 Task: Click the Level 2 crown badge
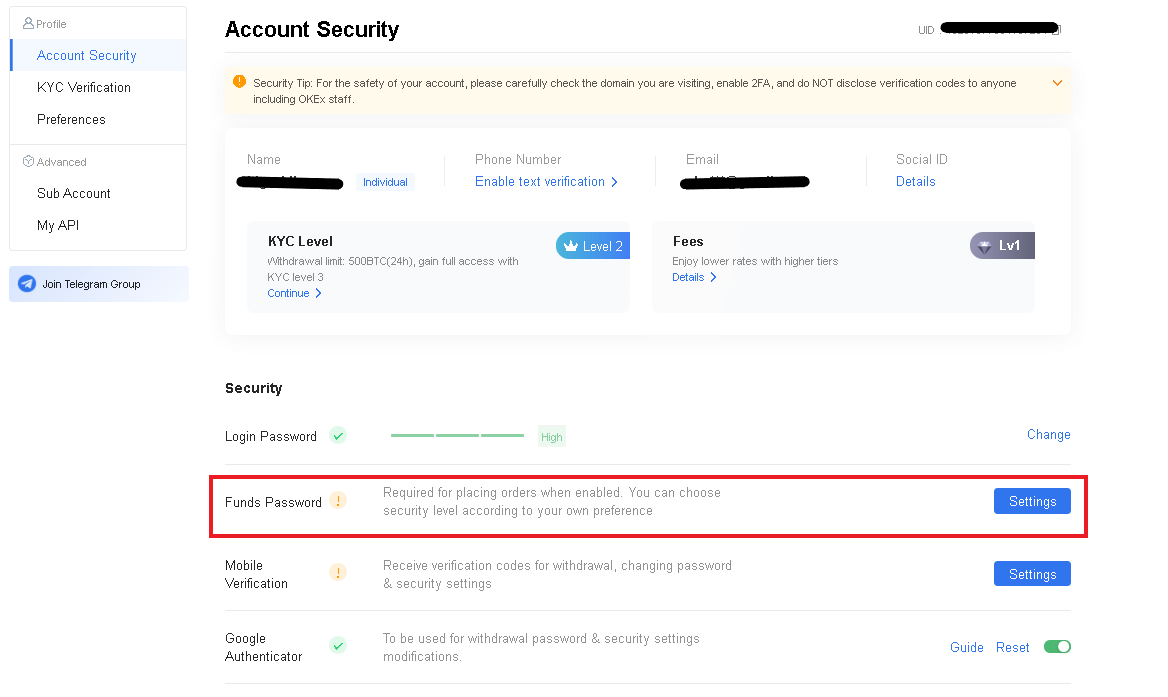coord(593,246)
